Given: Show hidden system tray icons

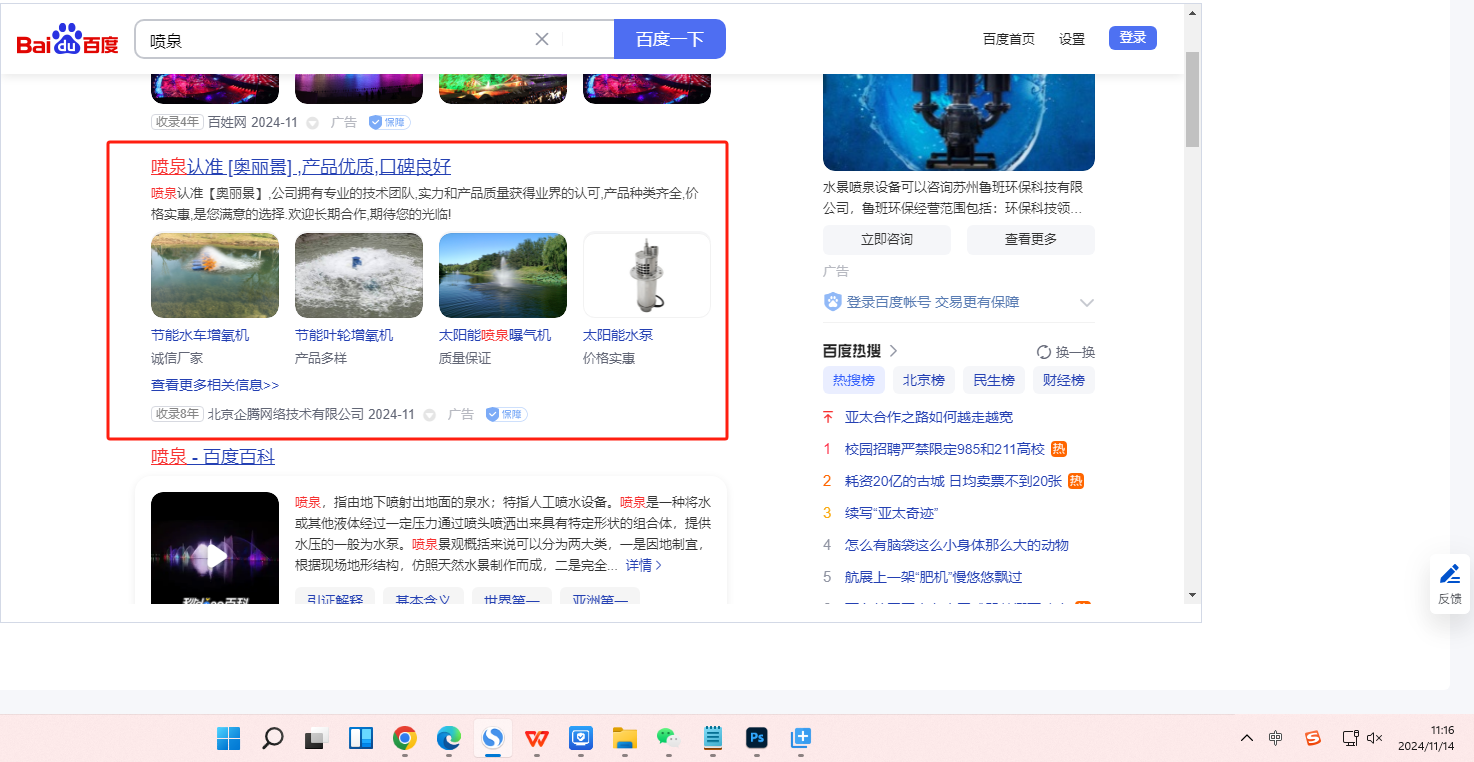Looking at the screenshot, I should point(1246,738).
